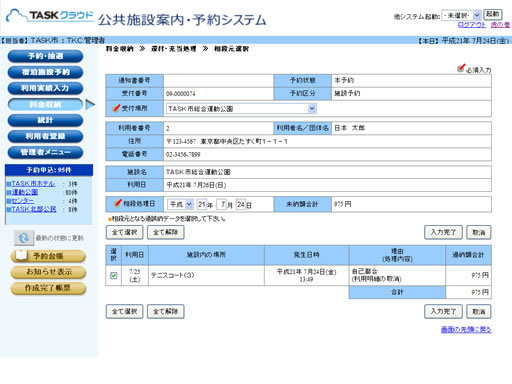Open the 利用者登録 menu
Viewport: 512px width, 384px height.
pyautogui.click(x=45, y=136)
